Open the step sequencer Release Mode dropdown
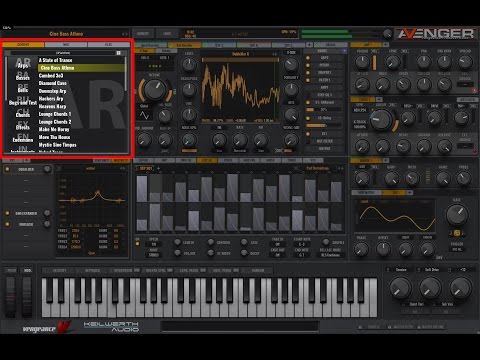This screenshot has width=480, height=360. pyautogui.click(x=330, y=255)
